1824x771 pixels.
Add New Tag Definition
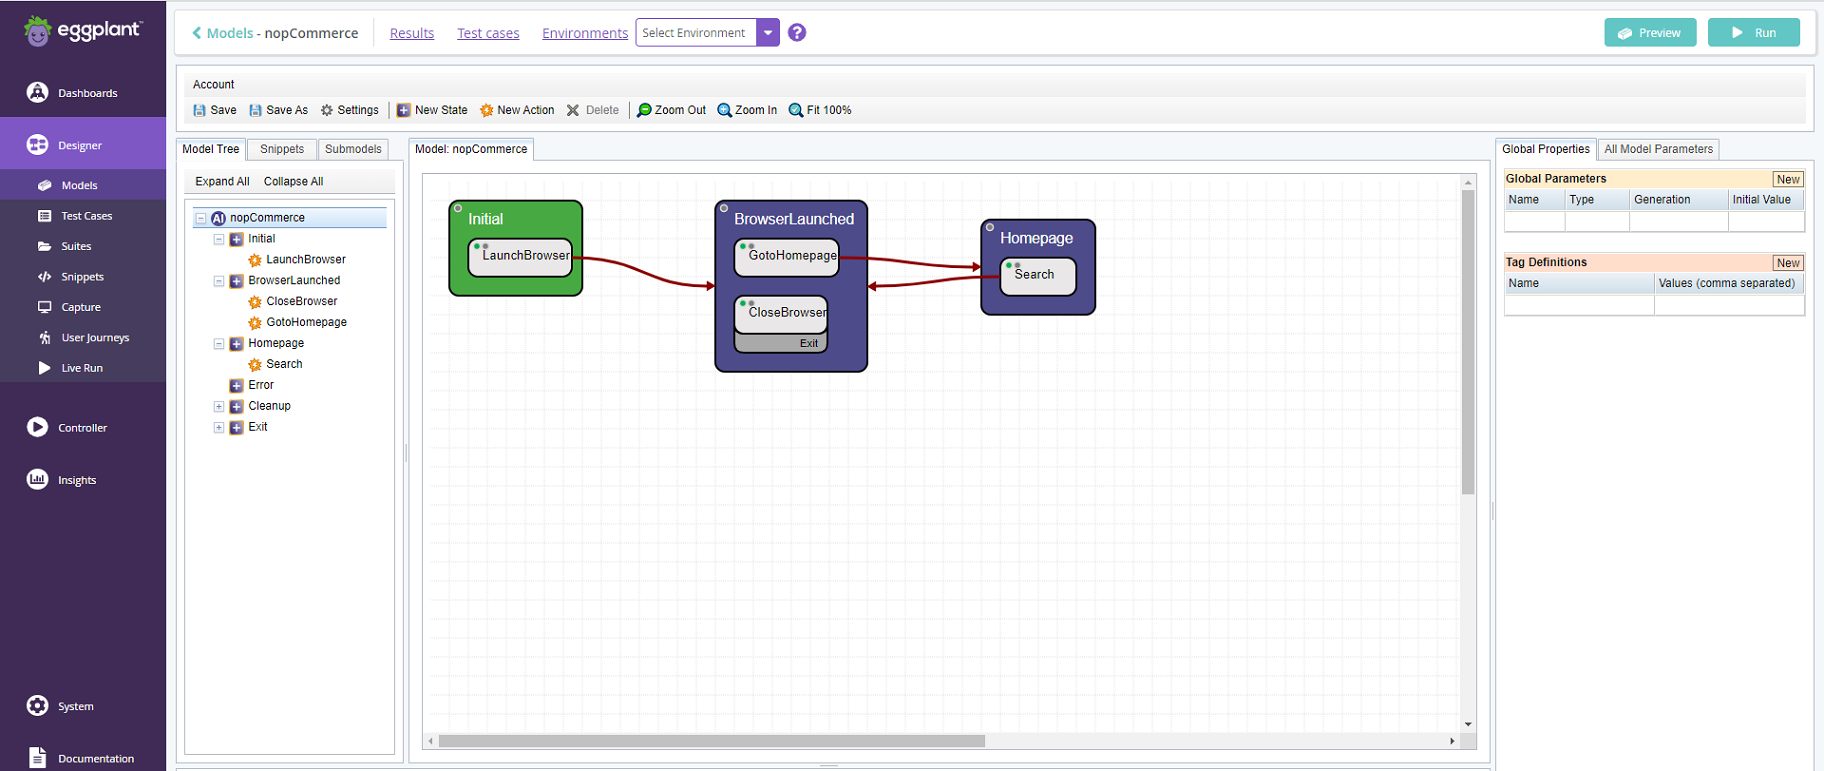1788,263
